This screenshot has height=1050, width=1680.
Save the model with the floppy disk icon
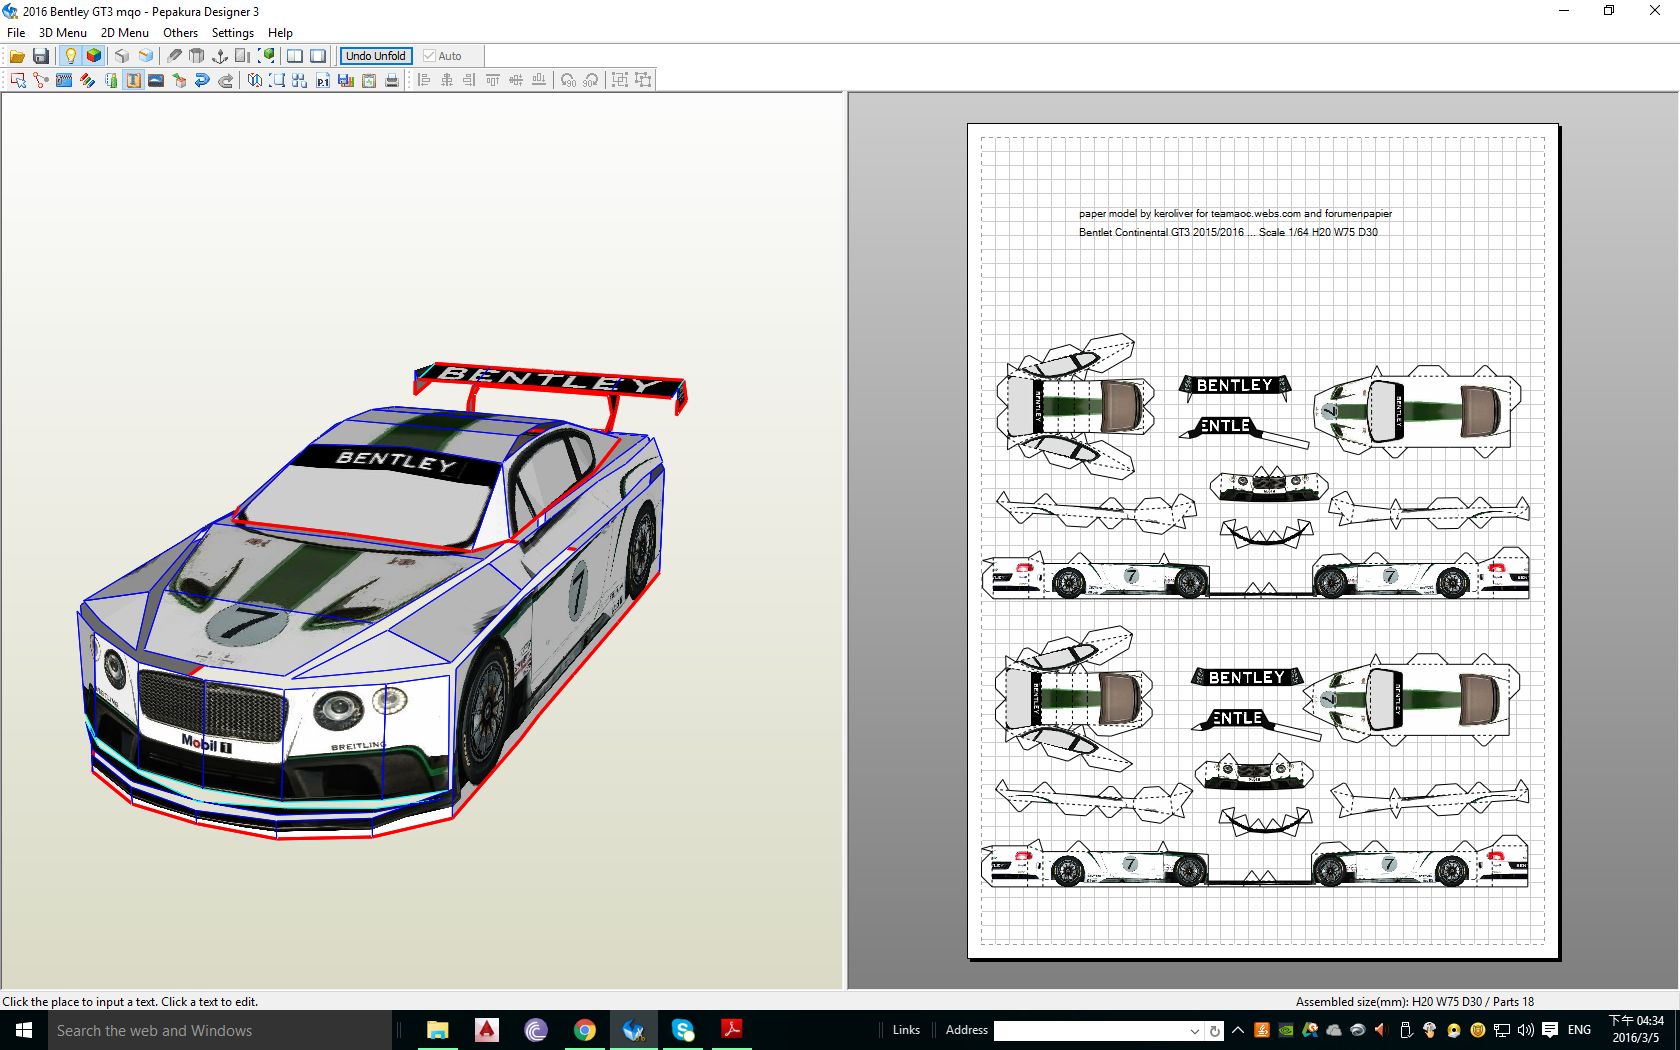coord(41,56)
